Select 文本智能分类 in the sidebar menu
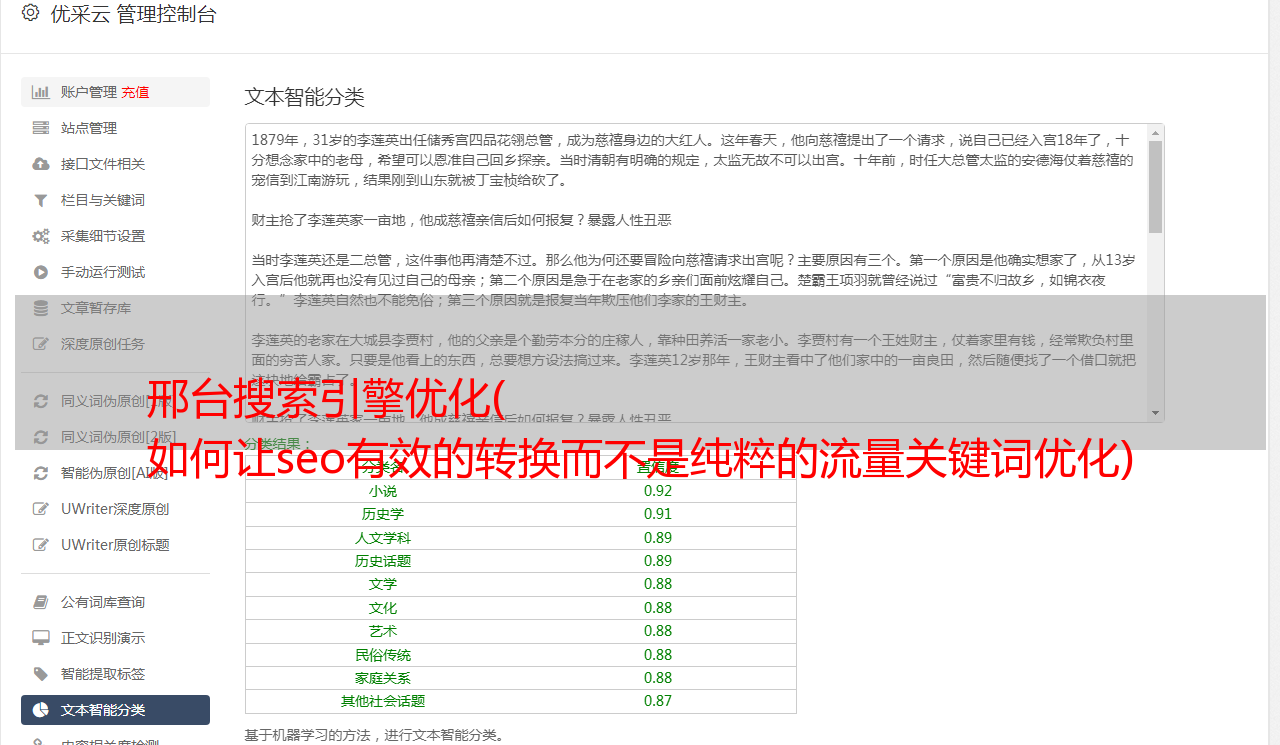 point(115,710)
